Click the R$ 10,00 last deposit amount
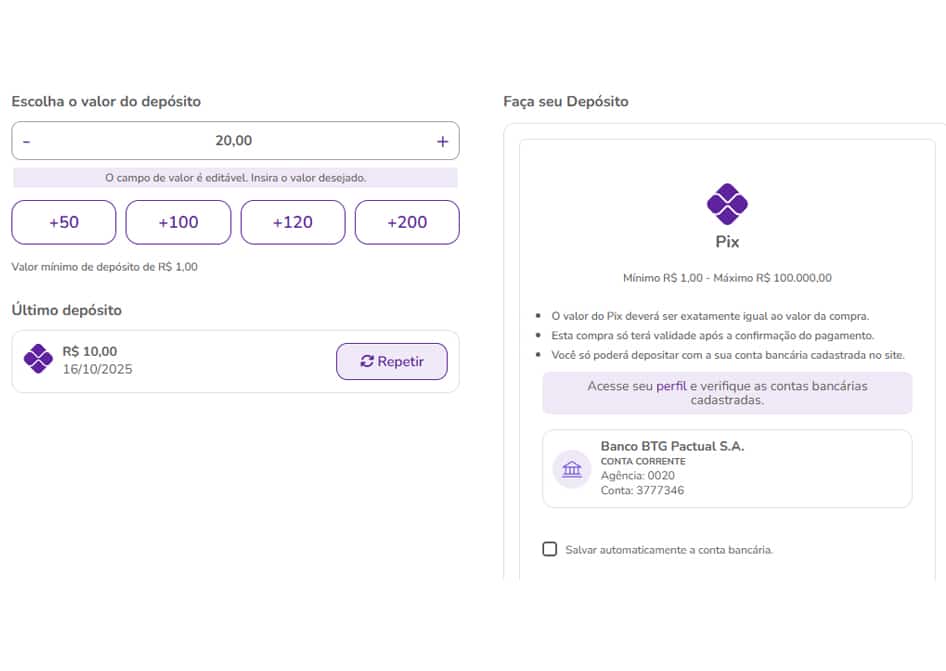946x671 pixels. 90,351
